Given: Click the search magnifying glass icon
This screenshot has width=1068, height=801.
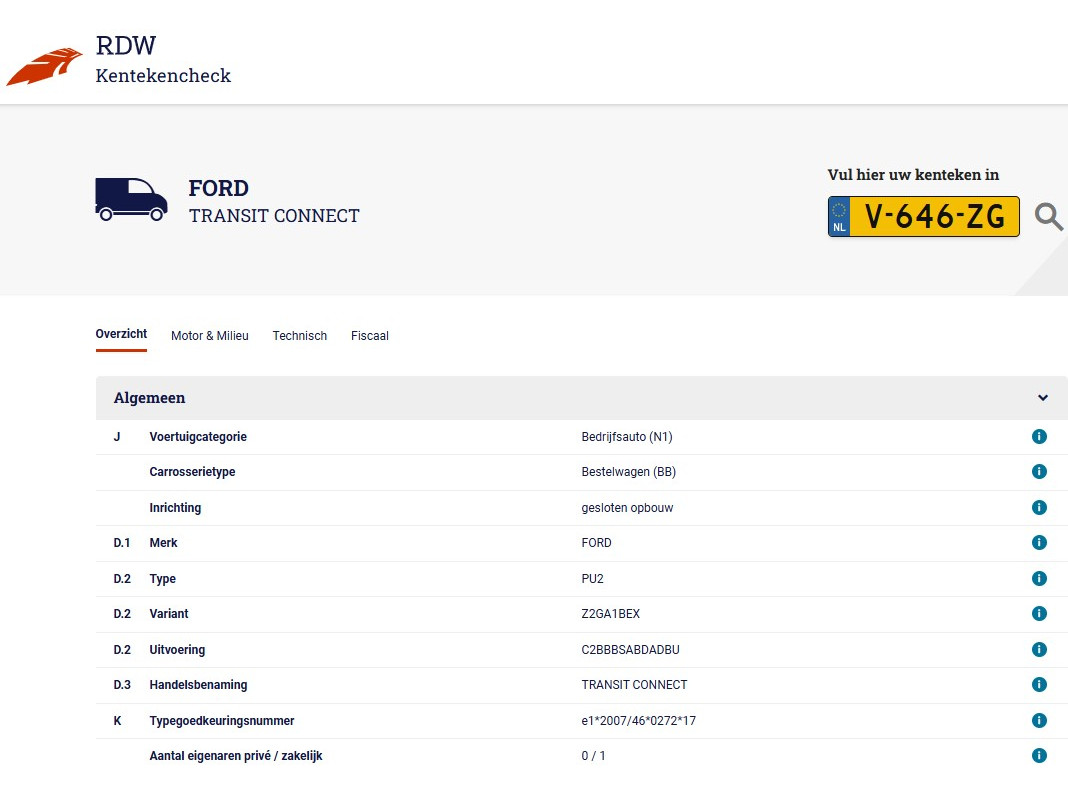Looking at the screenshot, I should coord(1048,217).
